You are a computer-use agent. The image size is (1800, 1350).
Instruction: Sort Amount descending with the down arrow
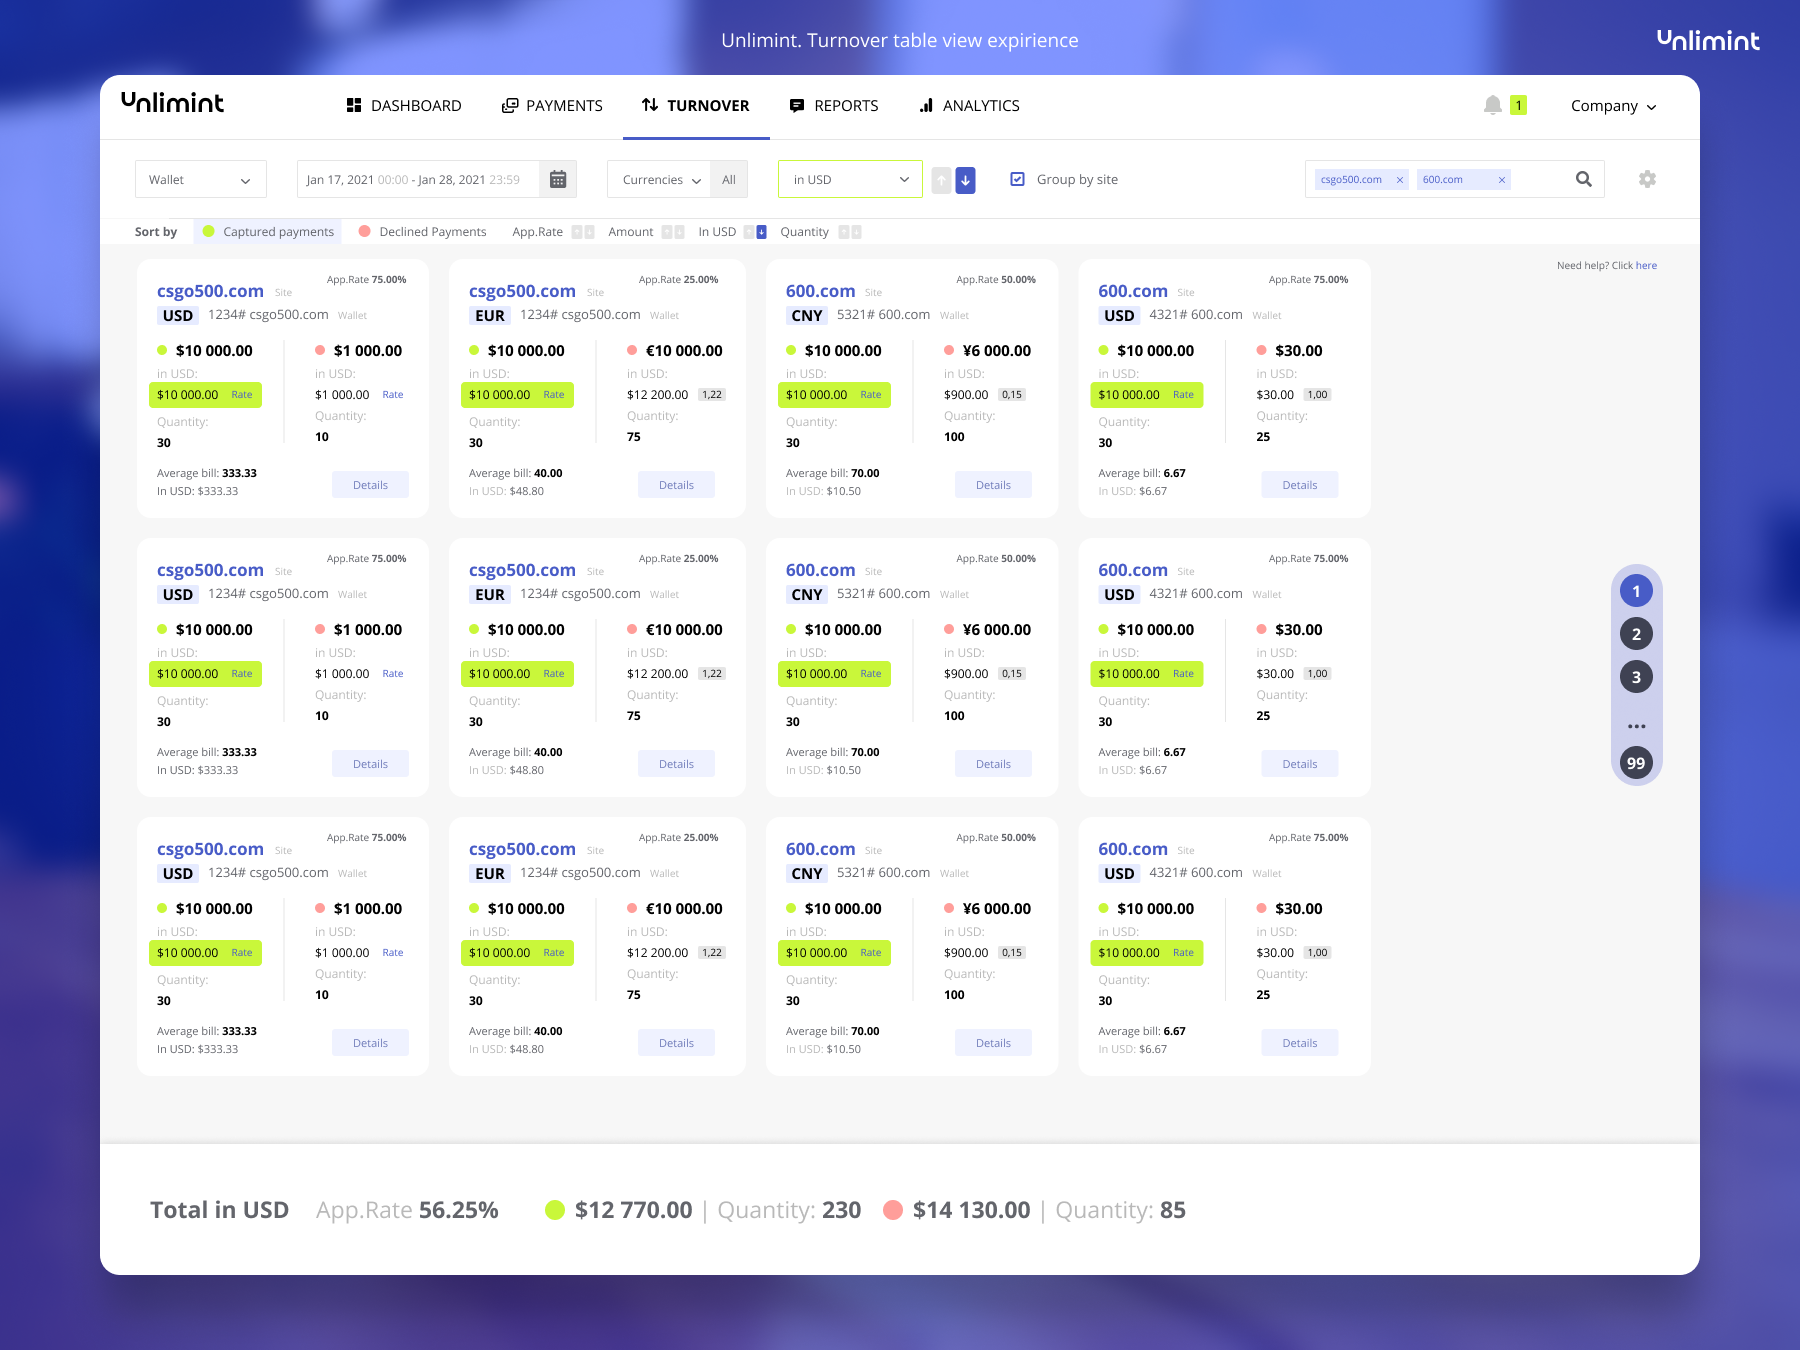(x=679, y=232)
